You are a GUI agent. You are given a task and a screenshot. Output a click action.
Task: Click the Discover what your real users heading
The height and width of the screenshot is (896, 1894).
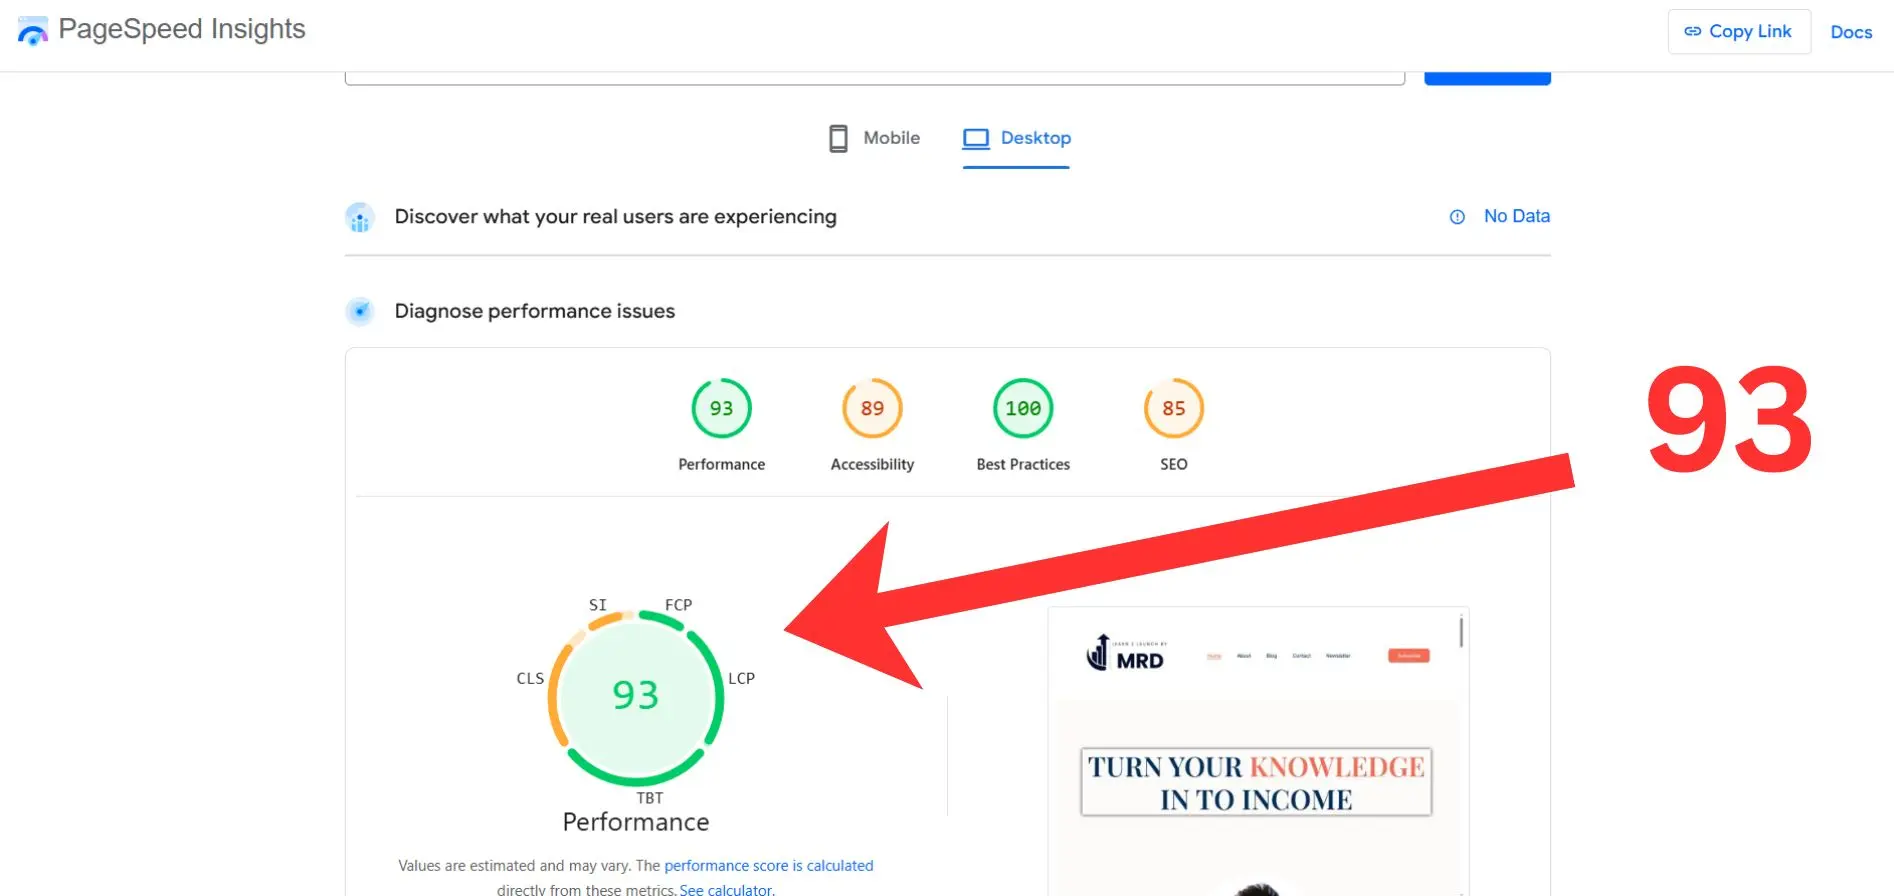615,217
